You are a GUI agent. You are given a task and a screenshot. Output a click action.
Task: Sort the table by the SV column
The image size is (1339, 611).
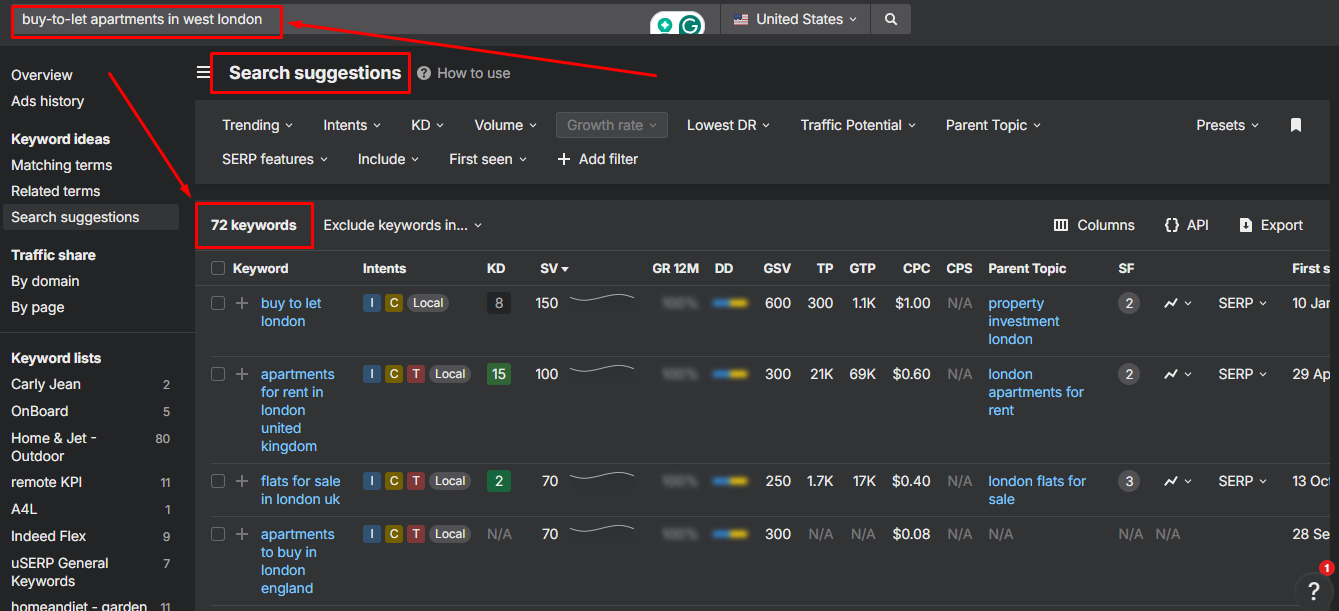(554, 268)
